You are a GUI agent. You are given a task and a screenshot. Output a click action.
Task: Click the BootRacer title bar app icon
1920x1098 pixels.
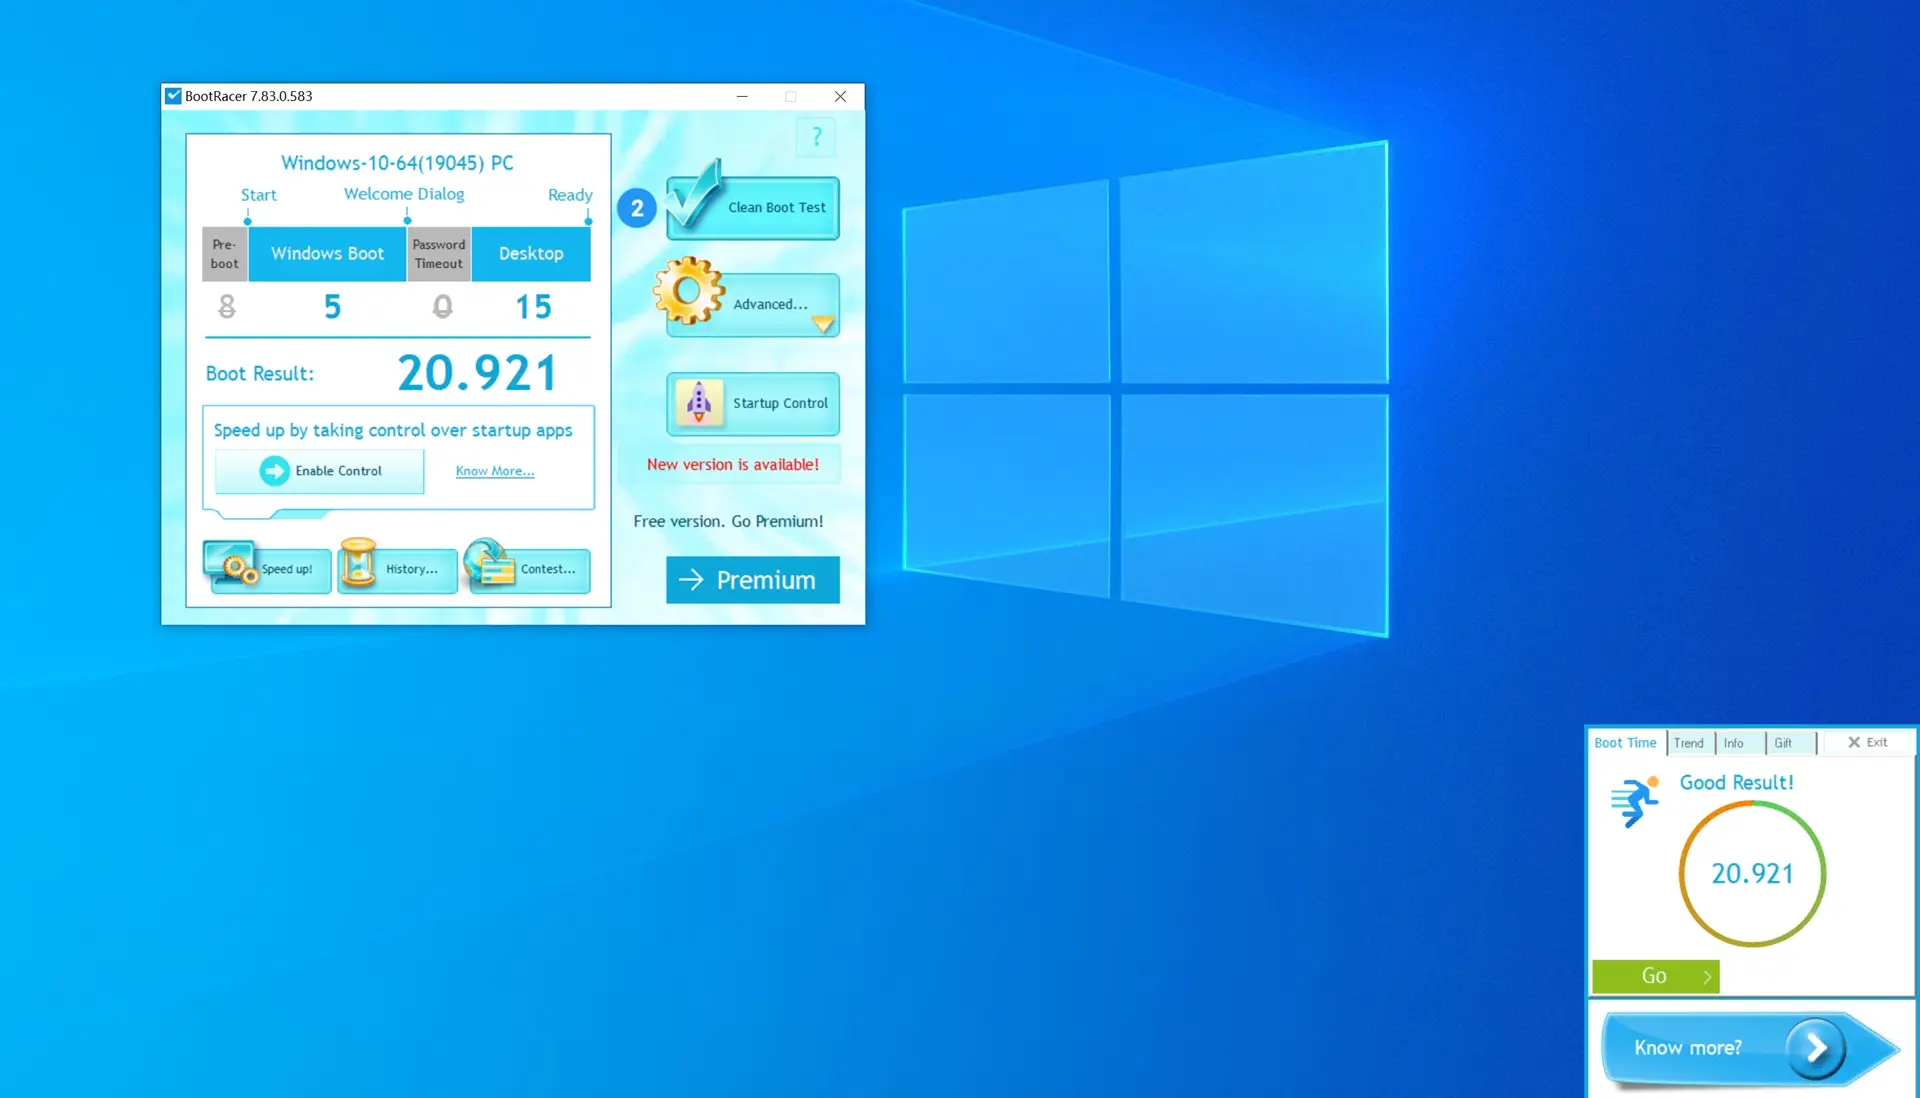(x=173, y=96)
